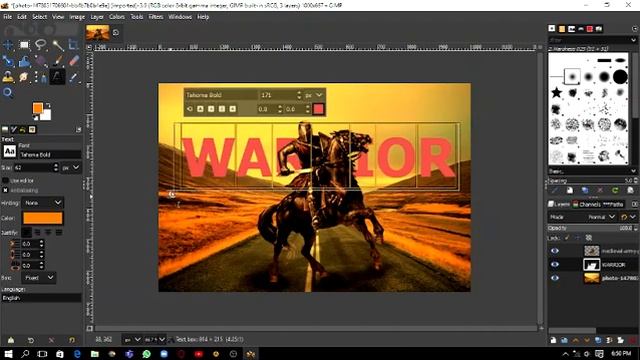Switch to the Channels tab
The height and width of the screenshot is (360, 640).
click(587, 204)
